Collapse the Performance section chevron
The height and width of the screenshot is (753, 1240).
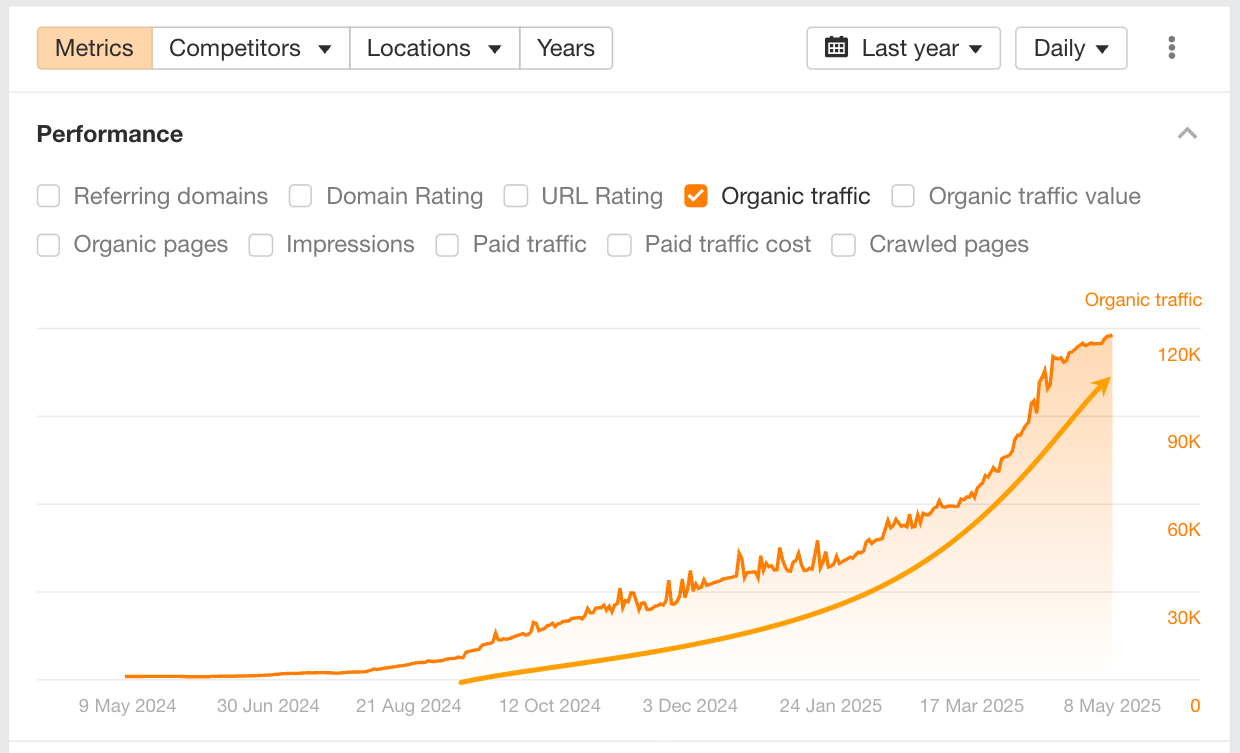point(1187,134)
